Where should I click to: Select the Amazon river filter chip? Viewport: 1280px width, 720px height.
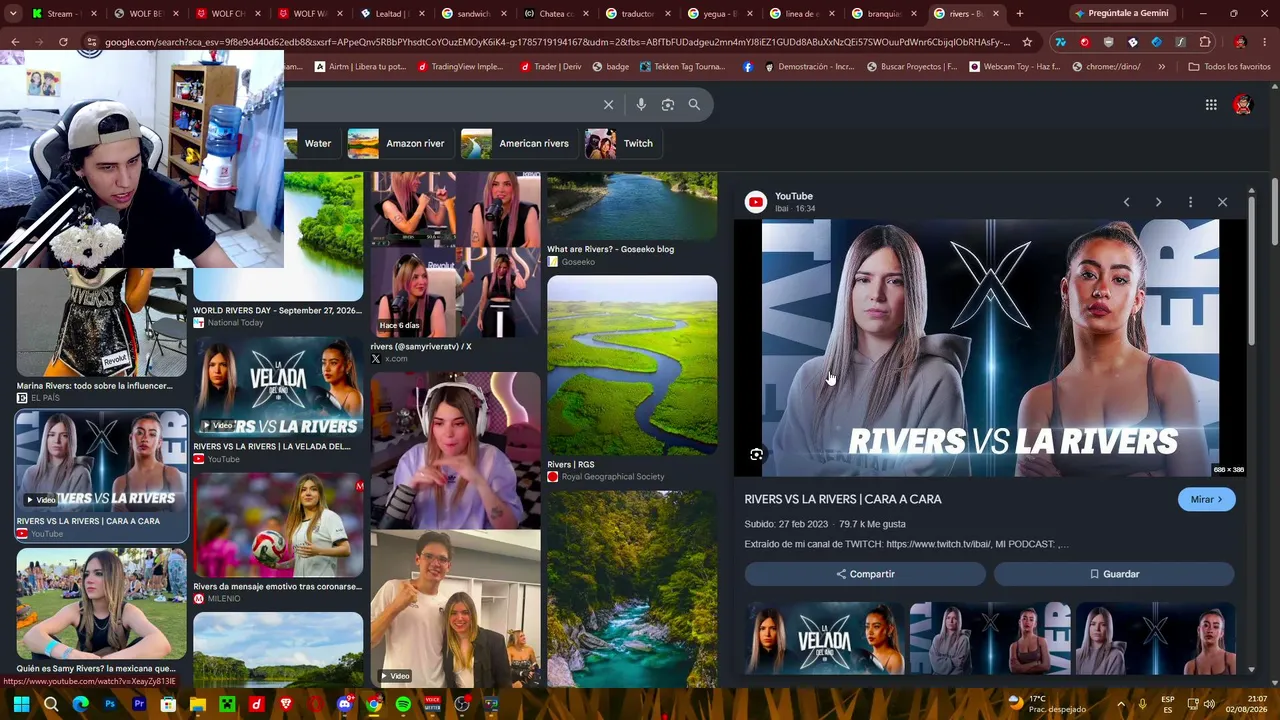coord(400,143)
